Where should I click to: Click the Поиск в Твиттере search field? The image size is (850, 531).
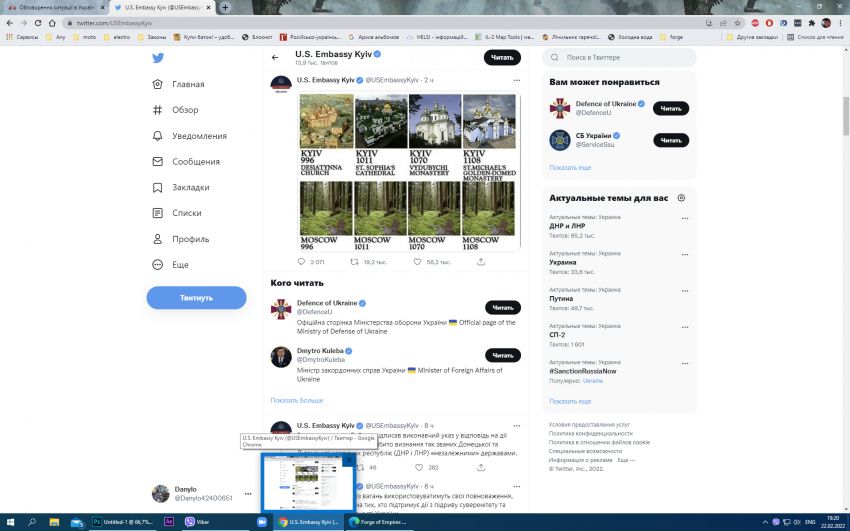pyautogui.click(x=619, y=57)
